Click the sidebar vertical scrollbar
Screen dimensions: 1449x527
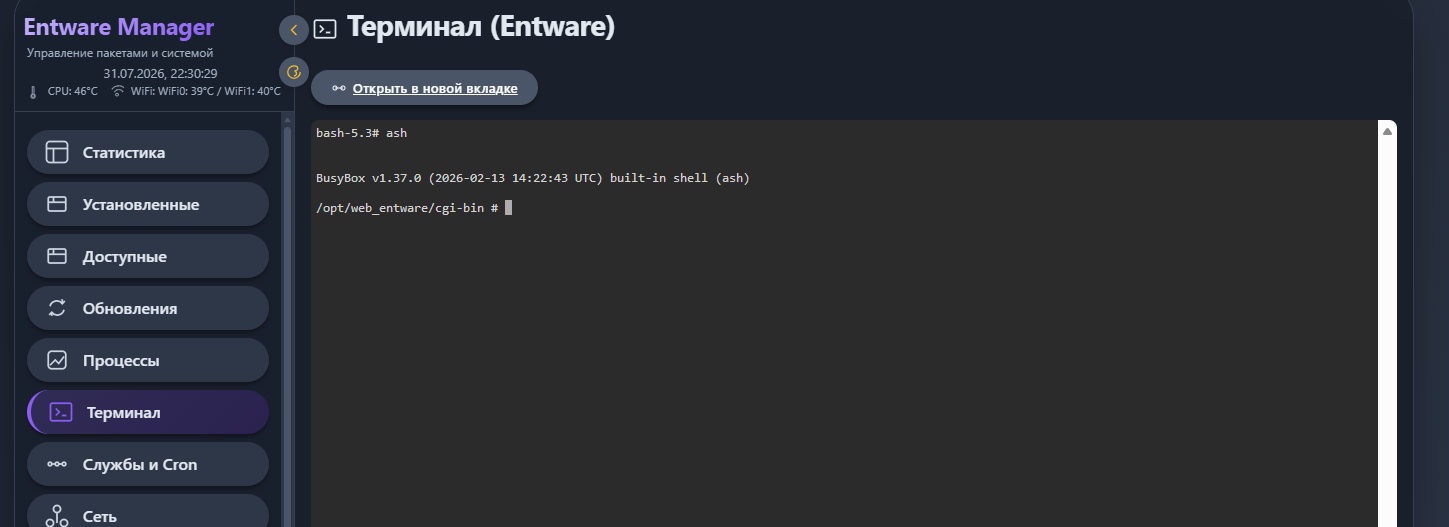tap(288, 320)
